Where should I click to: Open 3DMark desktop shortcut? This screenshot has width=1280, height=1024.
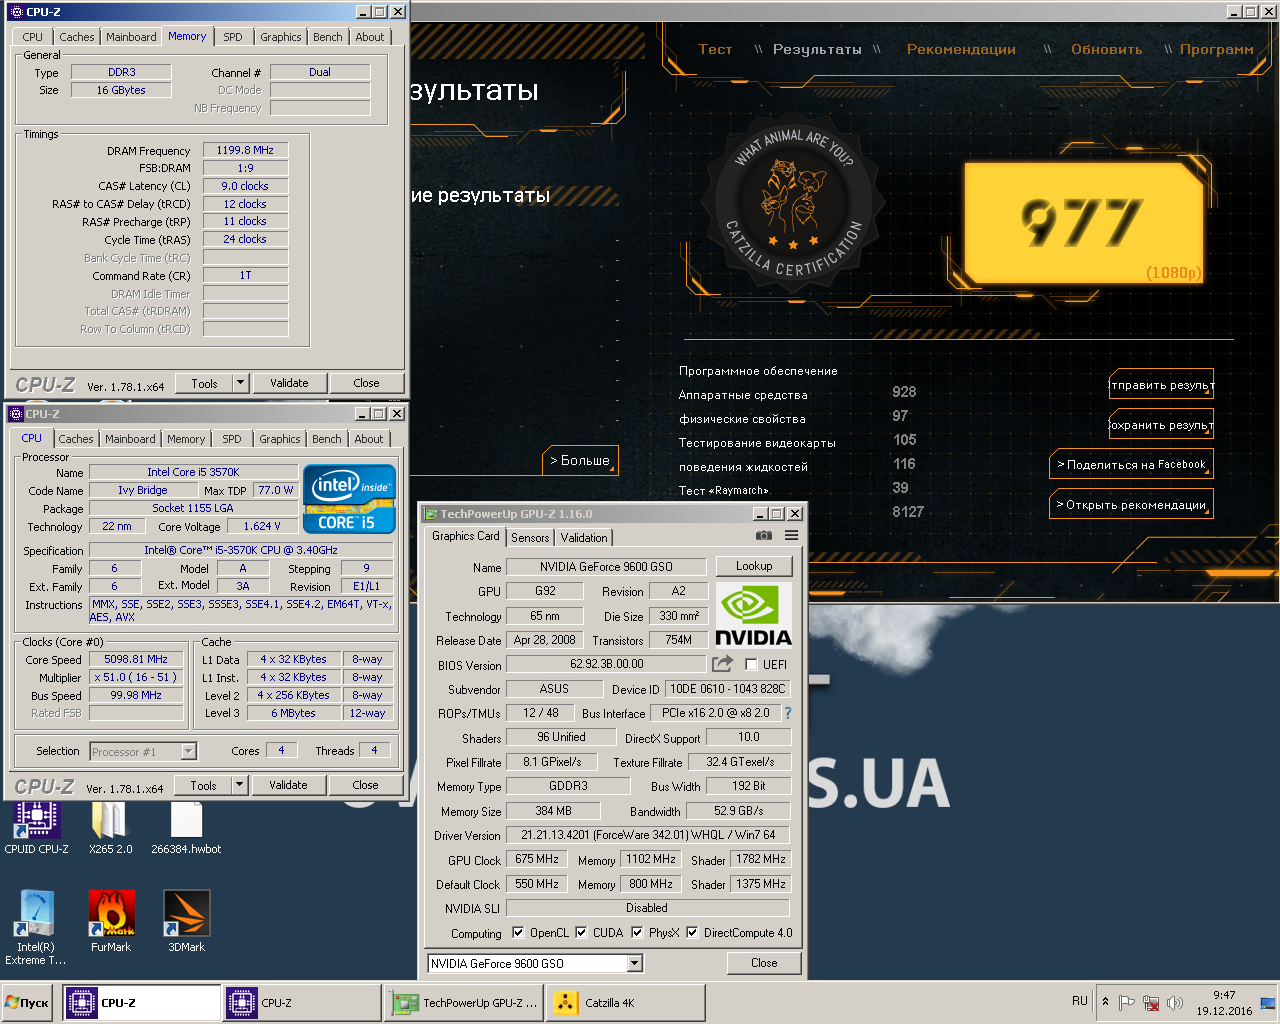point(186,922)
